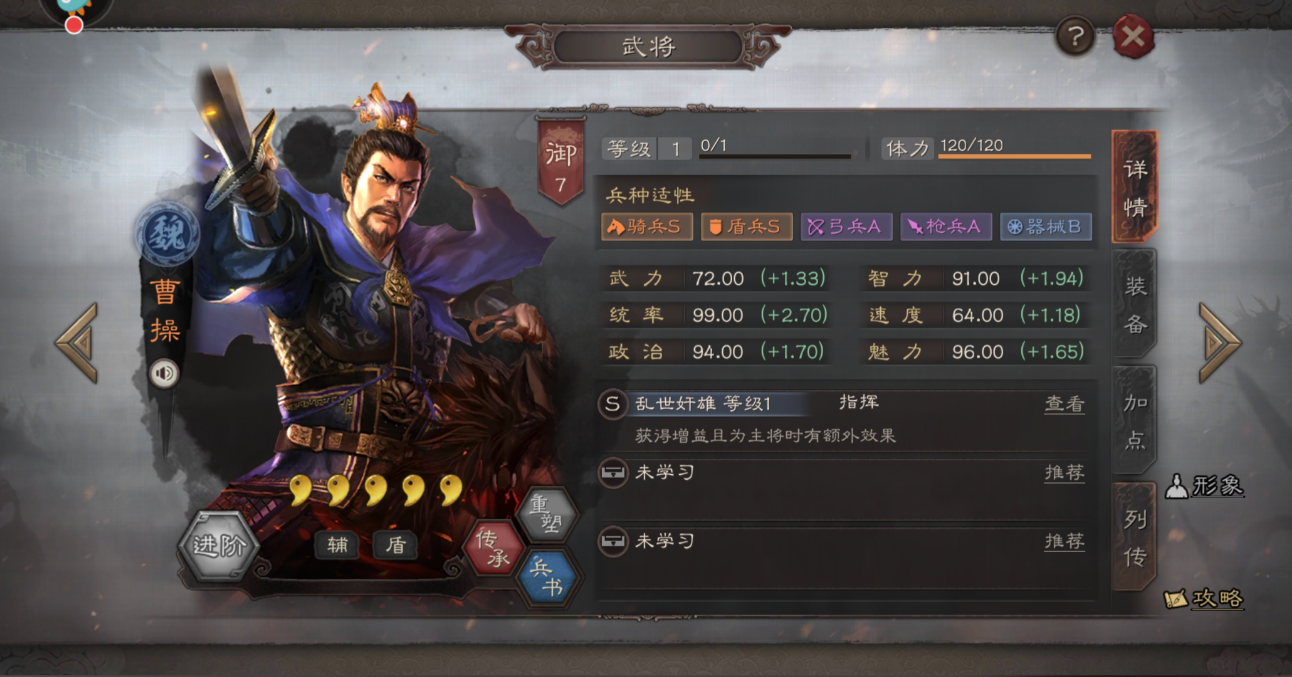
Task: Open the 攻略 strategy guide
Action: tap(1206, 598)
